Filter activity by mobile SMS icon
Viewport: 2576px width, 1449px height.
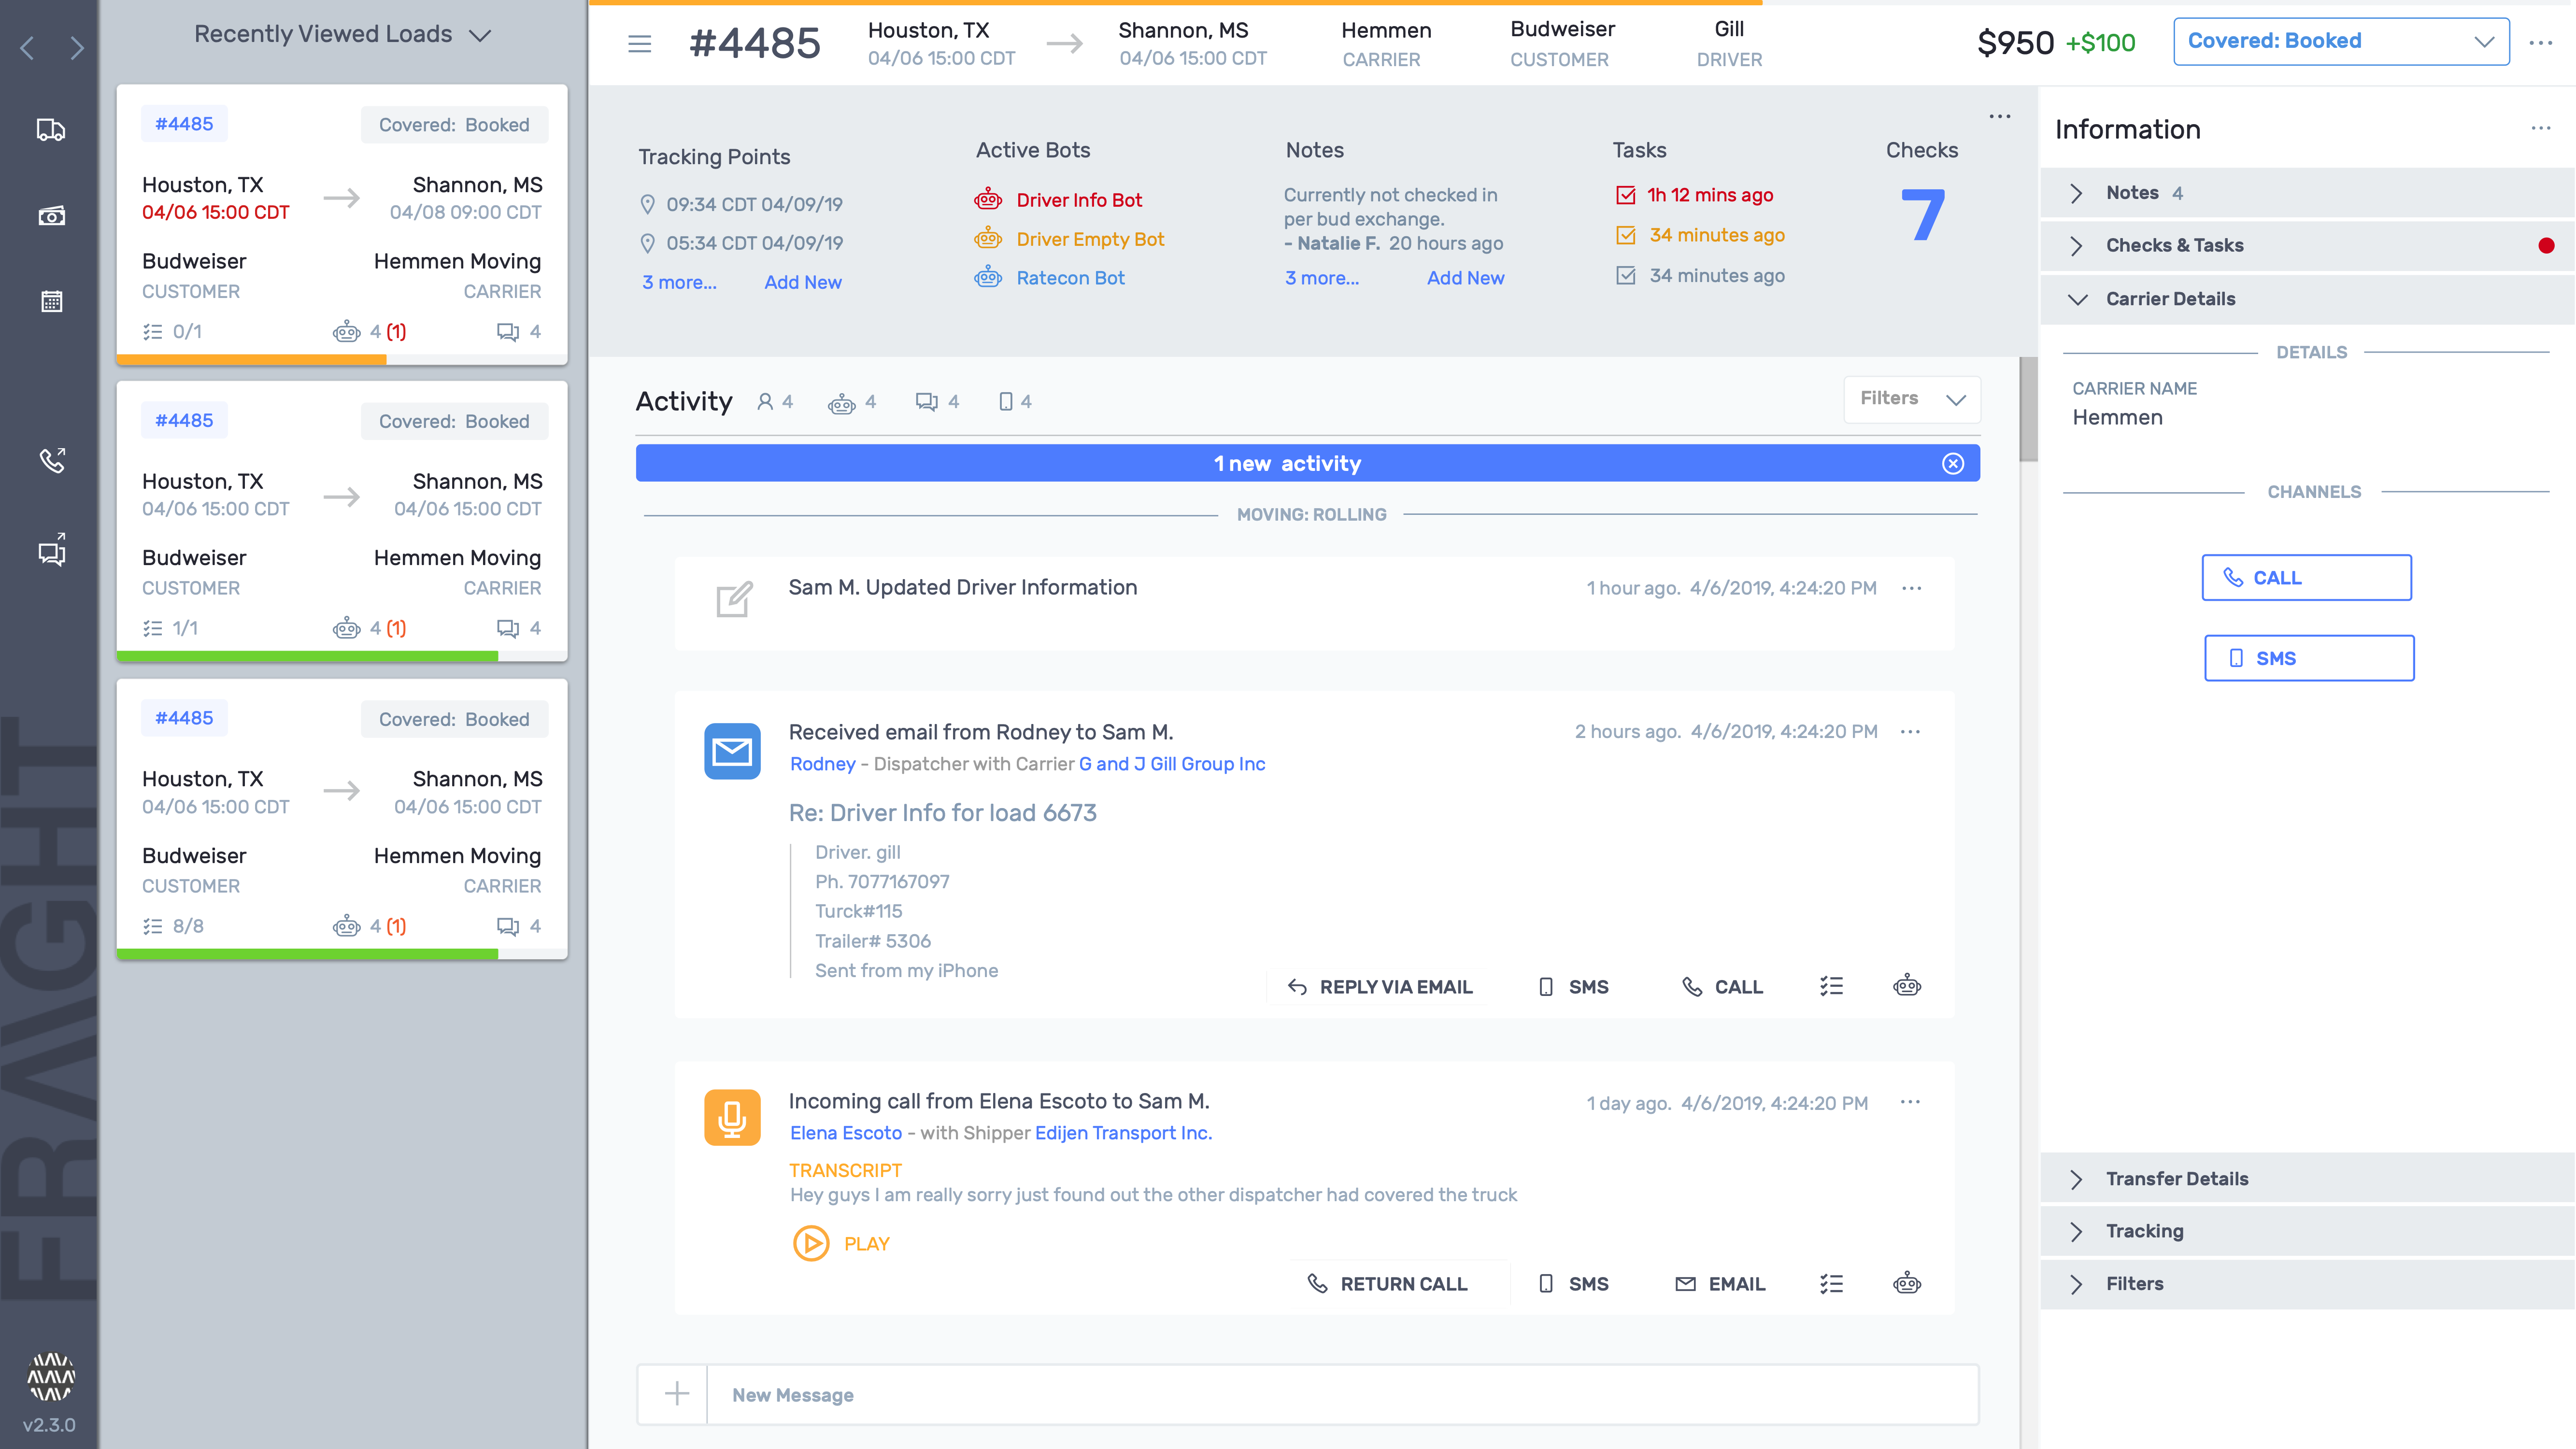click(1006, 402)
